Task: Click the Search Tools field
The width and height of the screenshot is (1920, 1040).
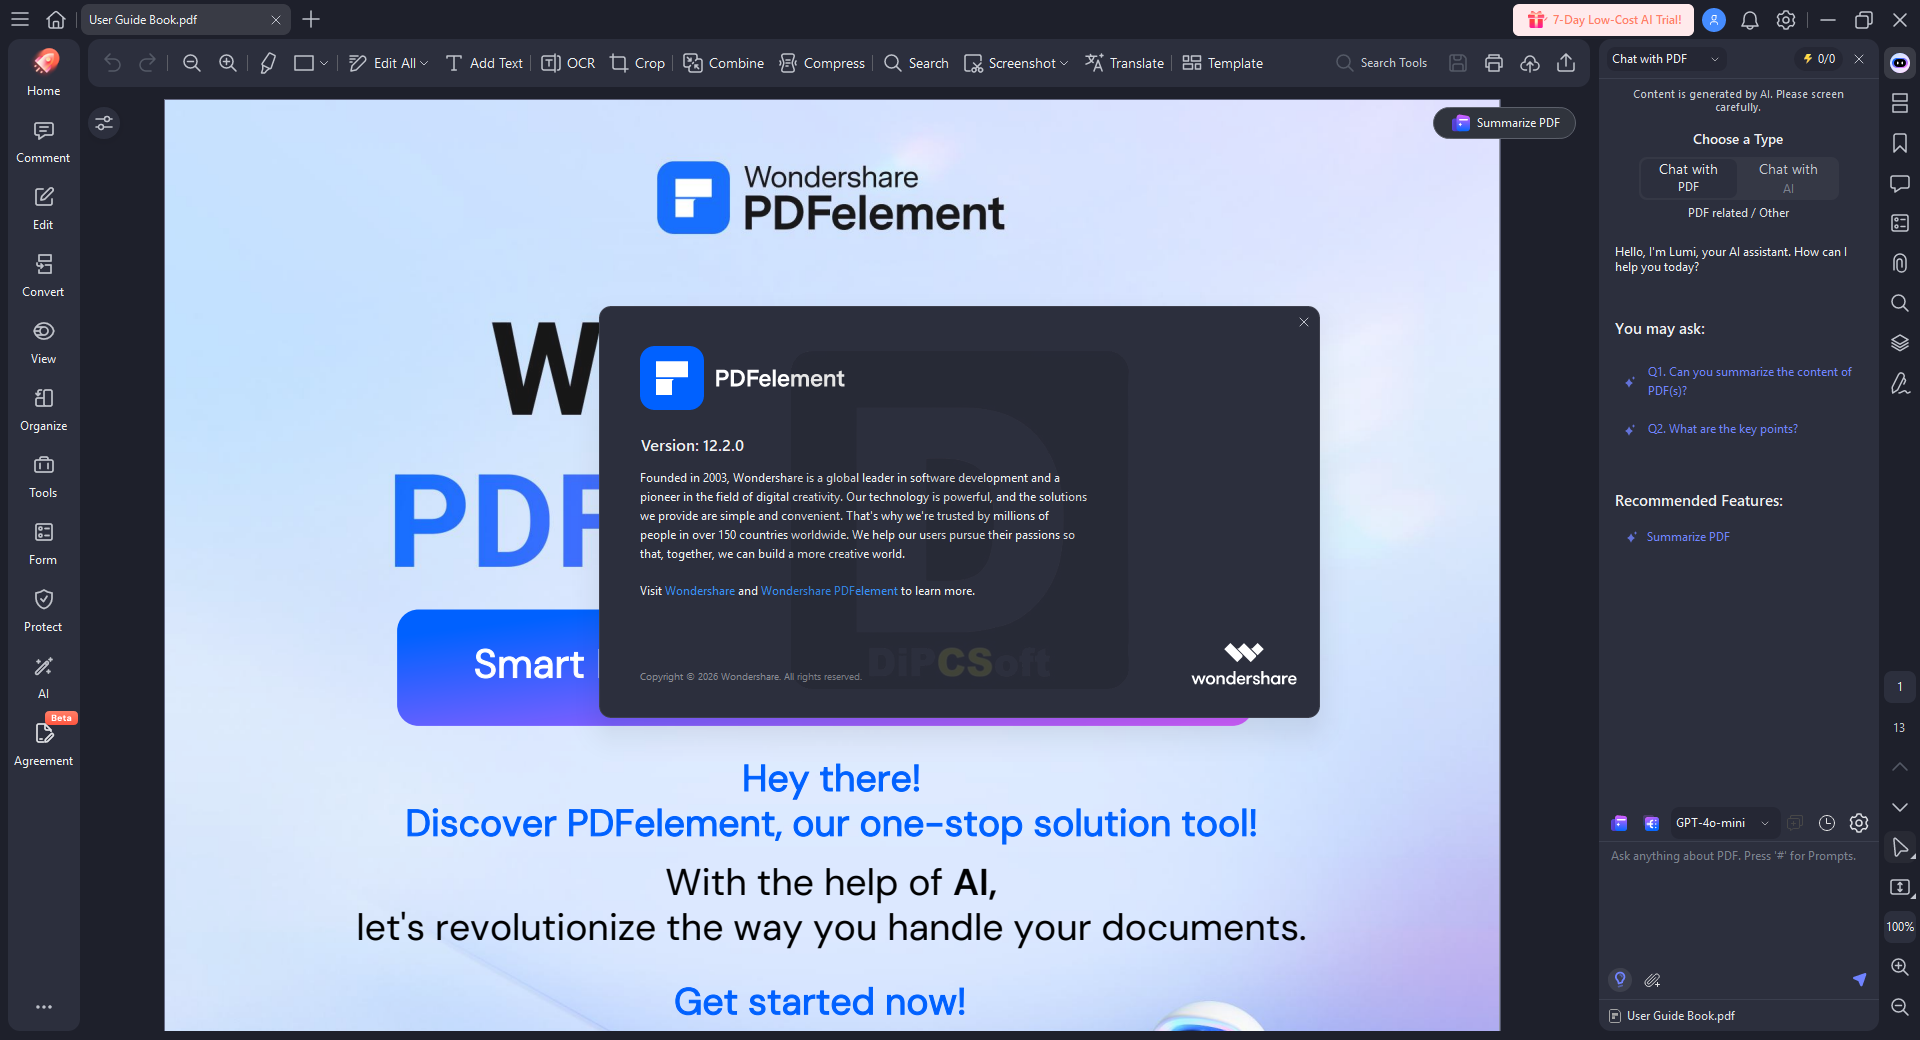Action: [1383, 63]
